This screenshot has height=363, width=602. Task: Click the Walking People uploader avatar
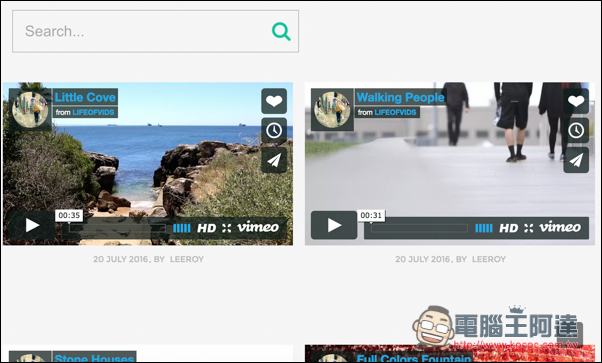332,109
